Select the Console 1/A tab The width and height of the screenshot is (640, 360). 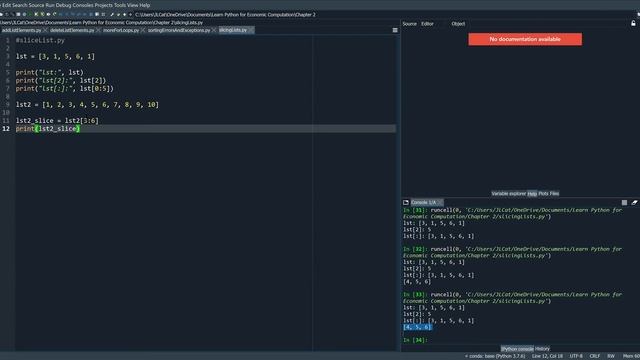[x=423, y=202]
